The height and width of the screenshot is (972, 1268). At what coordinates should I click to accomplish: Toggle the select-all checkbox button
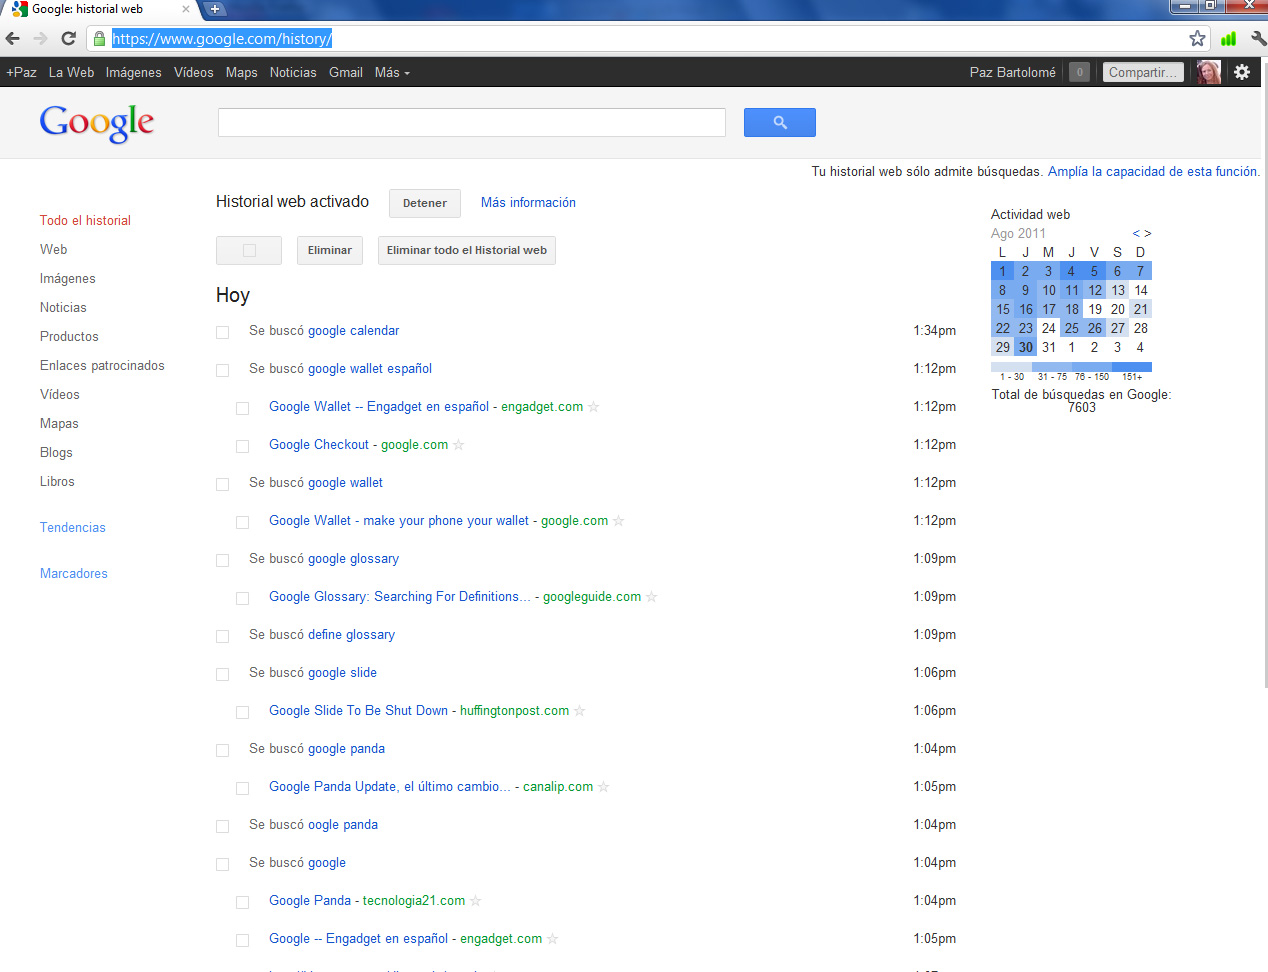[x=249, y=251]
